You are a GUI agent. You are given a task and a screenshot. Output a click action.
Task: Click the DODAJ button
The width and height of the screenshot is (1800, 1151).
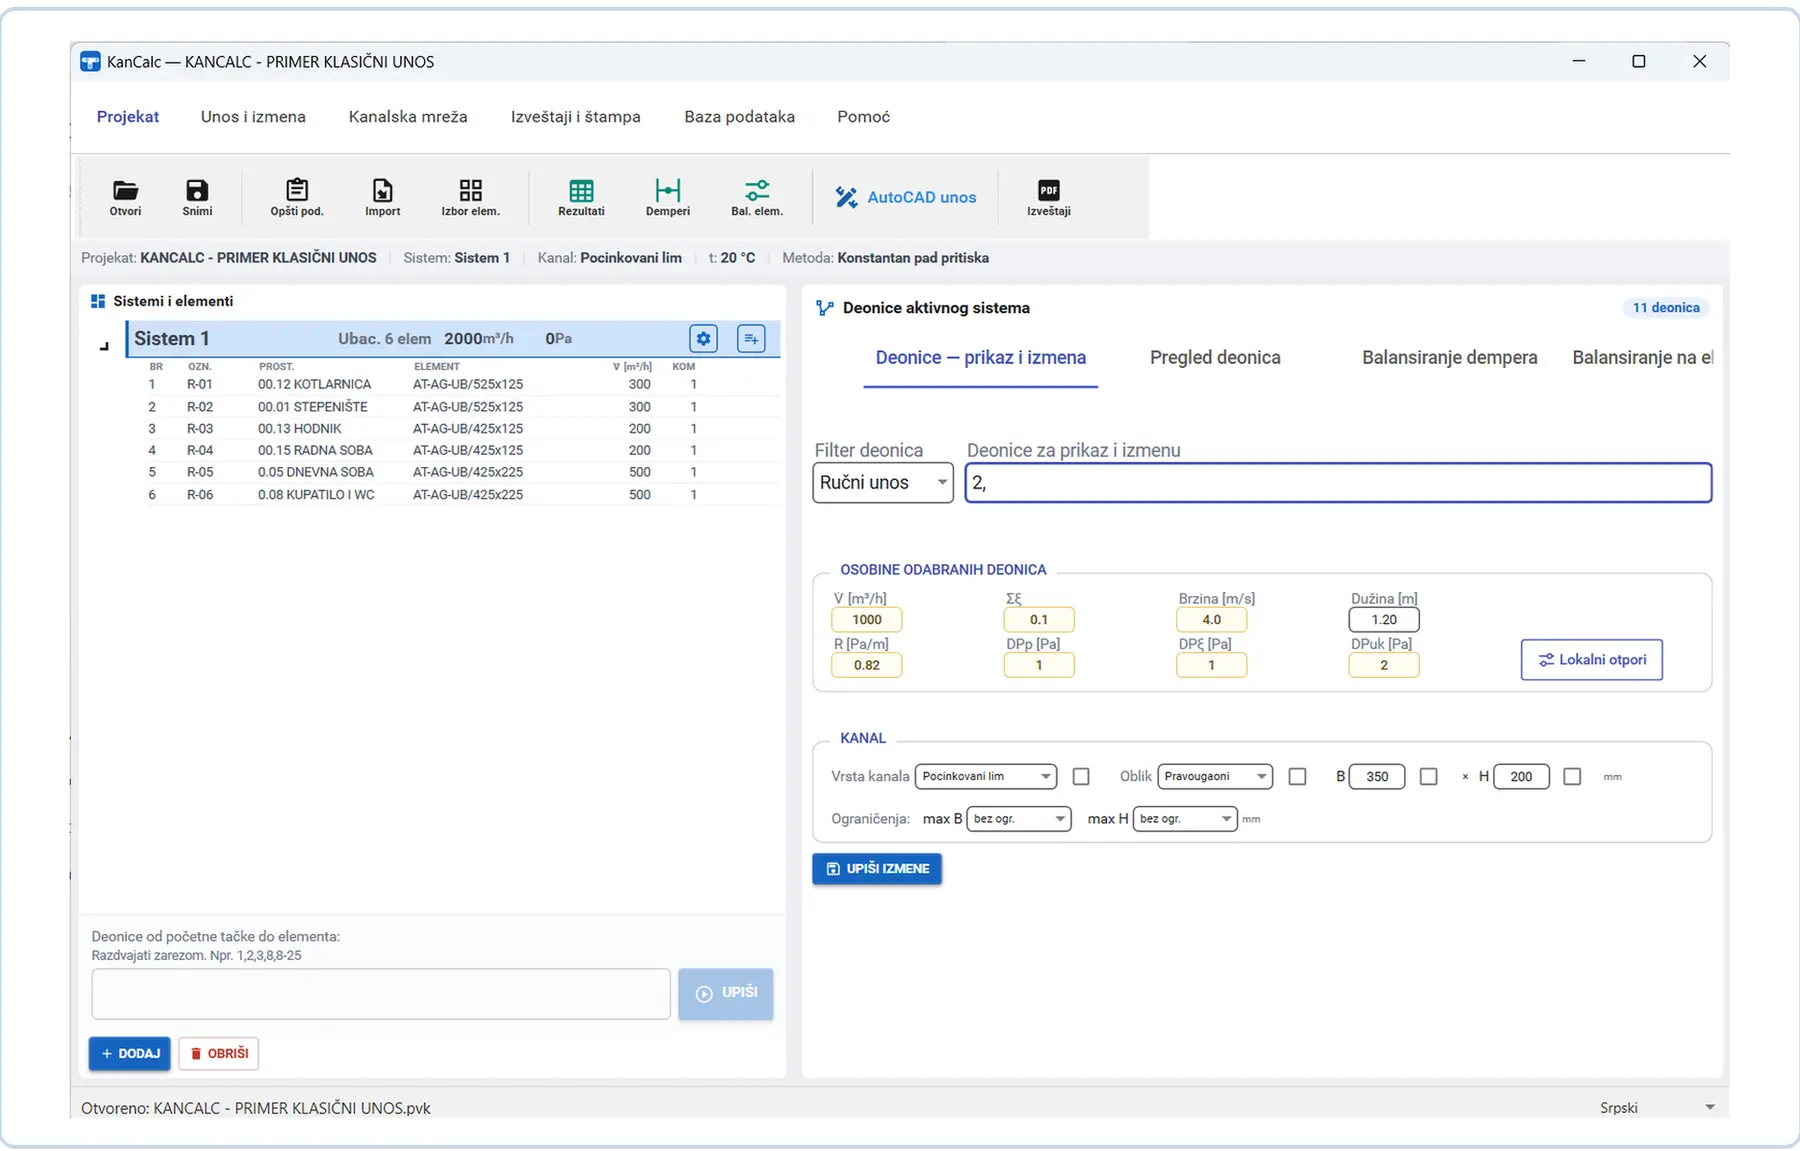[130, 1054]
